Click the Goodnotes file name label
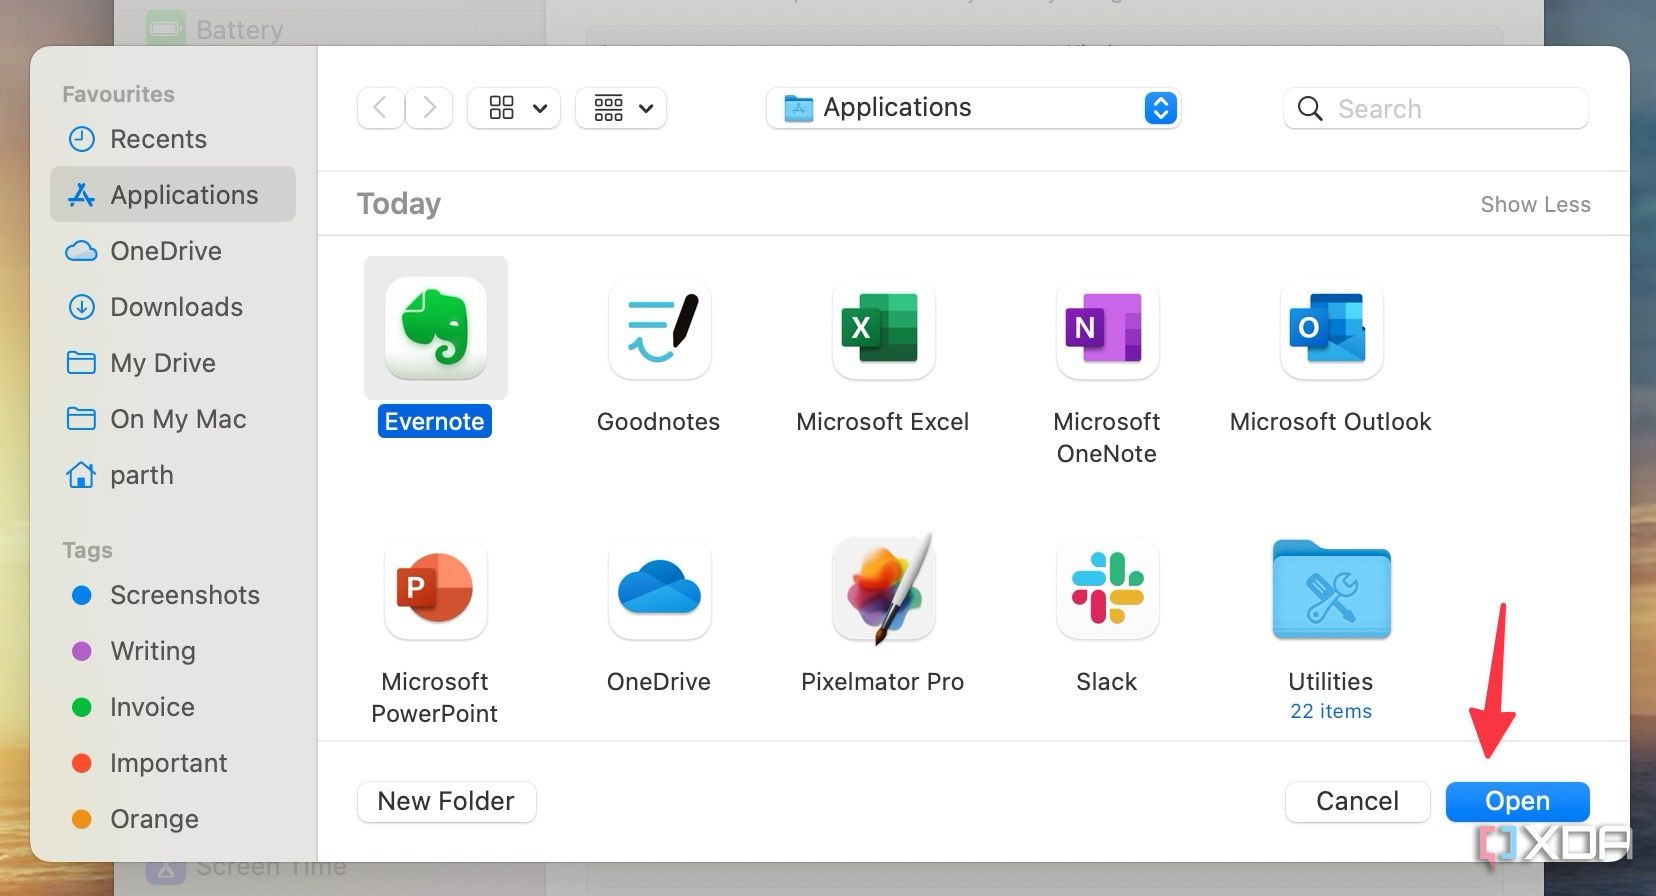The image size is (1656, 896). (x=659, y=421)
